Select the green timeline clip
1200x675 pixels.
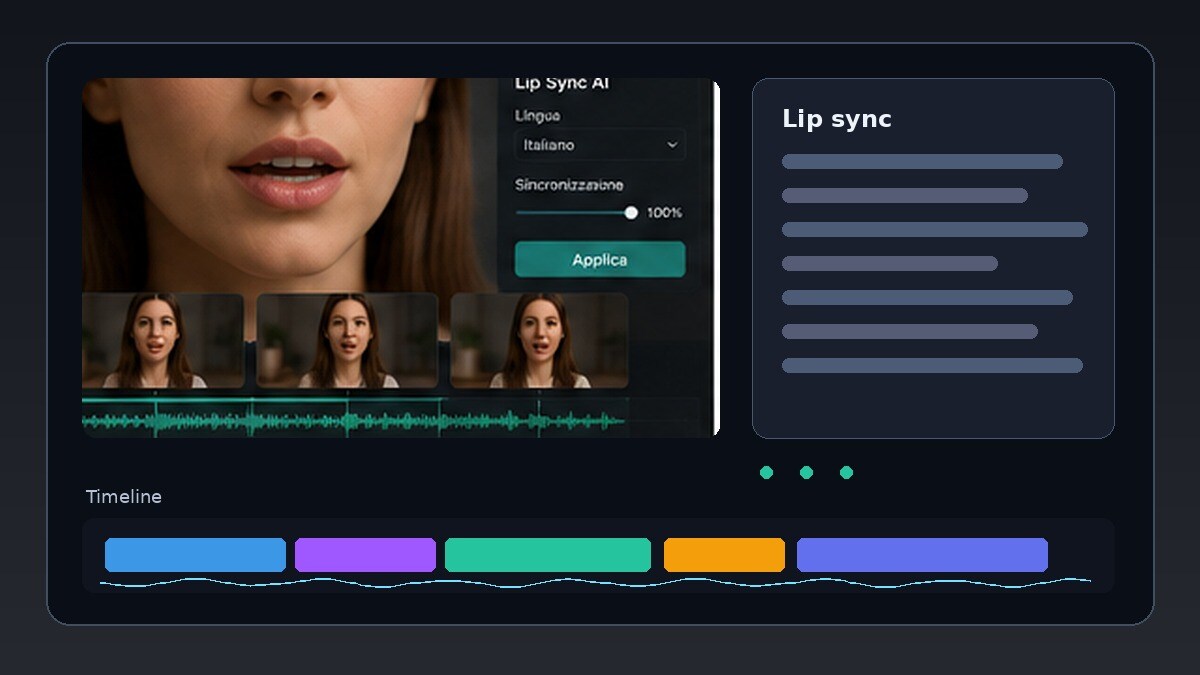pyautogui.click(x=548, y=555)
